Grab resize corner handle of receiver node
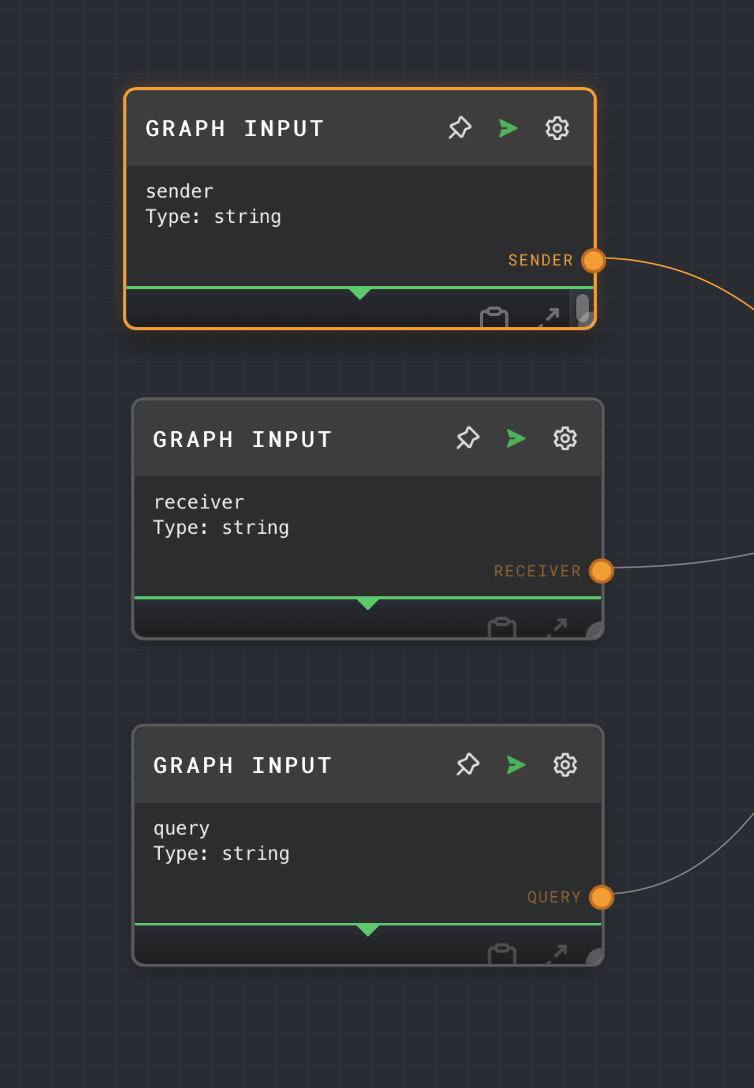 595,630
